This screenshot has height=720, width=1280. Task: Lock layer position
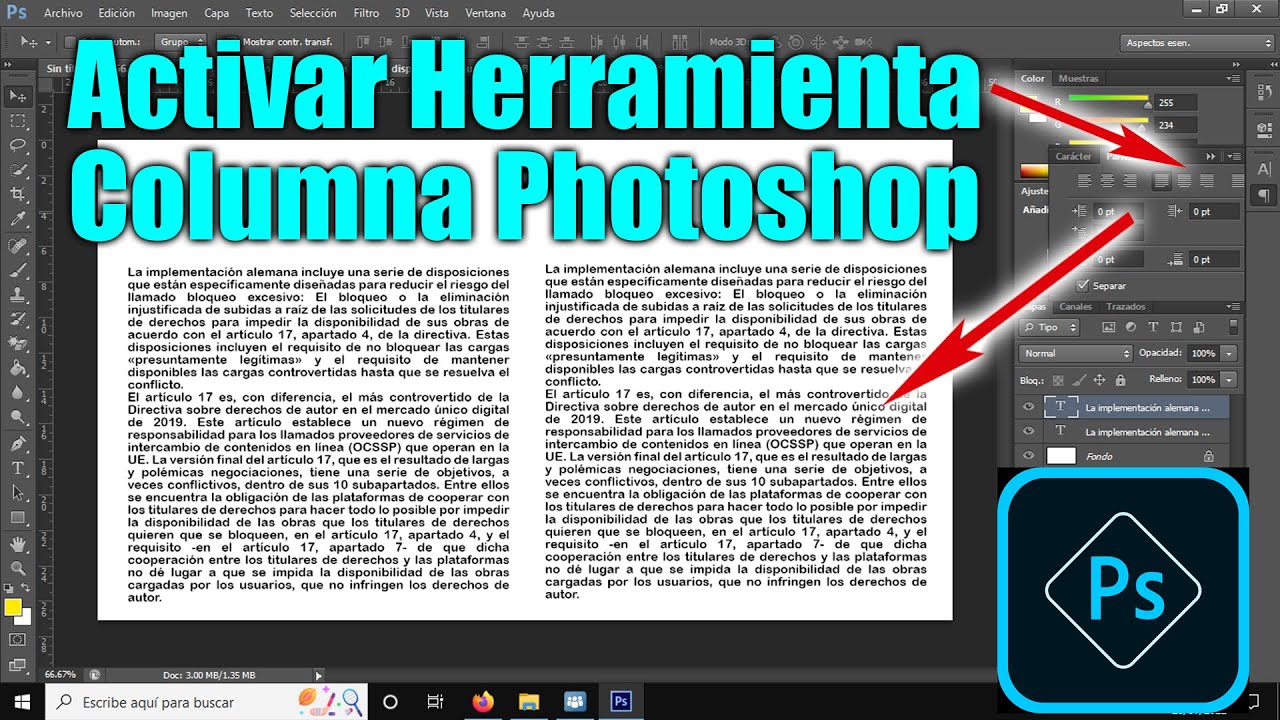(x=1099, y=380)
